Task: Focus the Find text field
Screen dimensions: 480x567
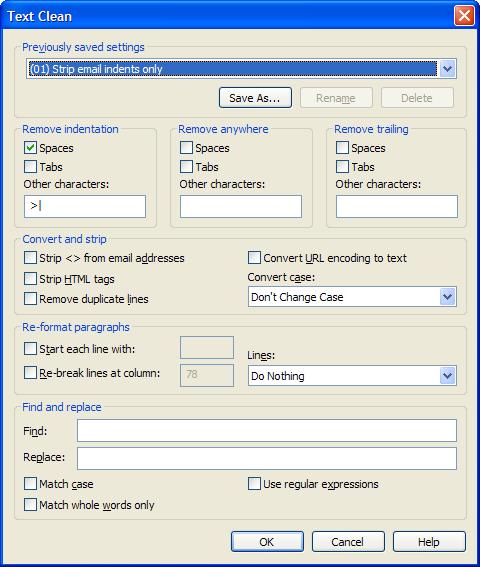Action: point(267,431)
